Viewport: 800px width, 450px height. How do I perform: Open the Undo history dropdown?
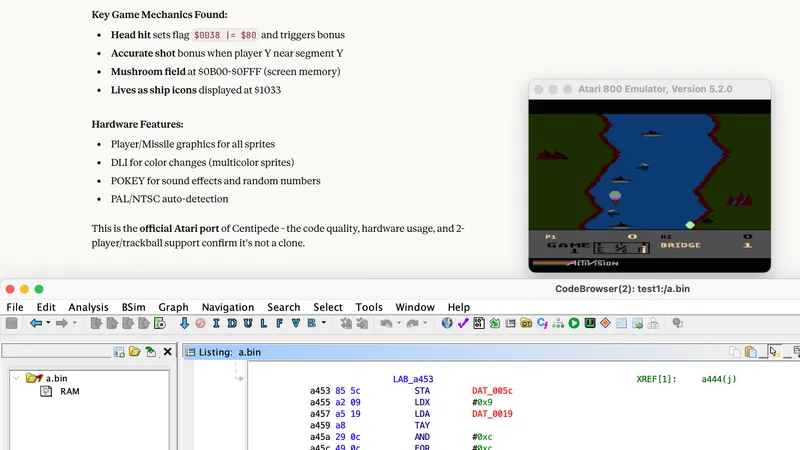pos(398,323)
